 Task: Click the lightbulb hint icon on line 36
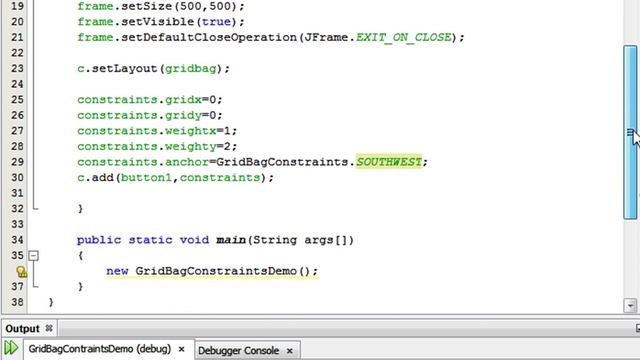click(x=21, y=271)
